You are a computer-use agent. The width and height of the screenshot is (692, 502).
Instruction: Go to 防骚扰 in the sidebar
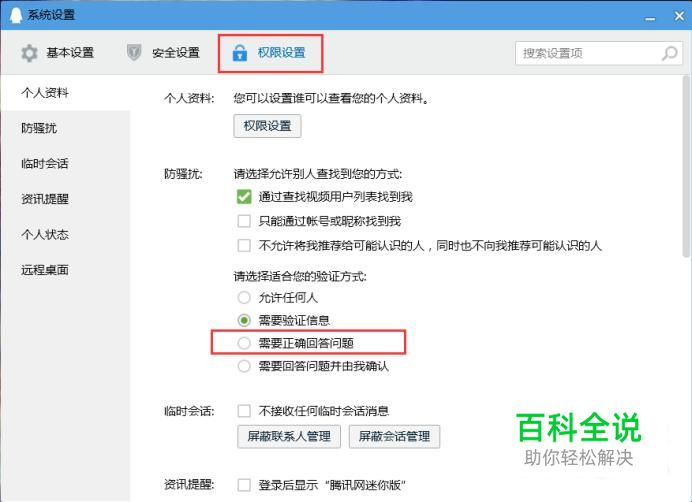(x=65, y=128)
